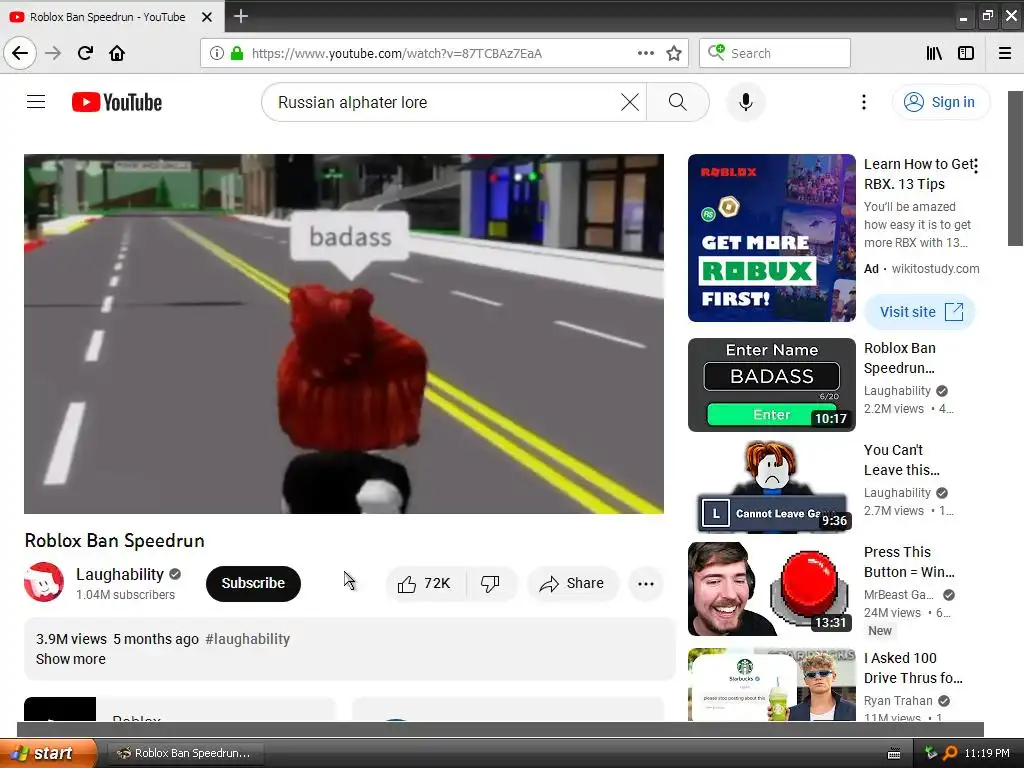The height and width of the screenshot is (768, 1024).
Task: Select Roblox Ban Speedrun taskbar window button
Action: (185, 753)
